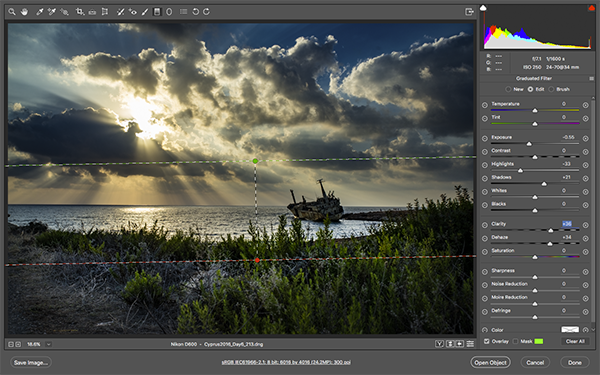Viewport: 600px width, 375px height.
Task: Decrease Shadows using the minus button
Action: (x=485, y=179)
